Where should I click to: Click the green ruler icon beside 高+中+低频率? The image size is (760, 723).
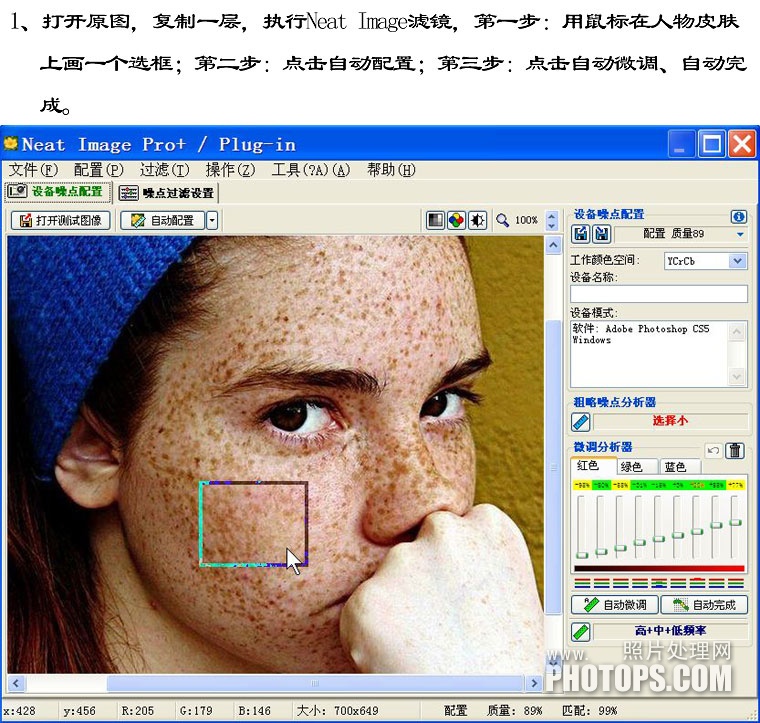point(581,632)
